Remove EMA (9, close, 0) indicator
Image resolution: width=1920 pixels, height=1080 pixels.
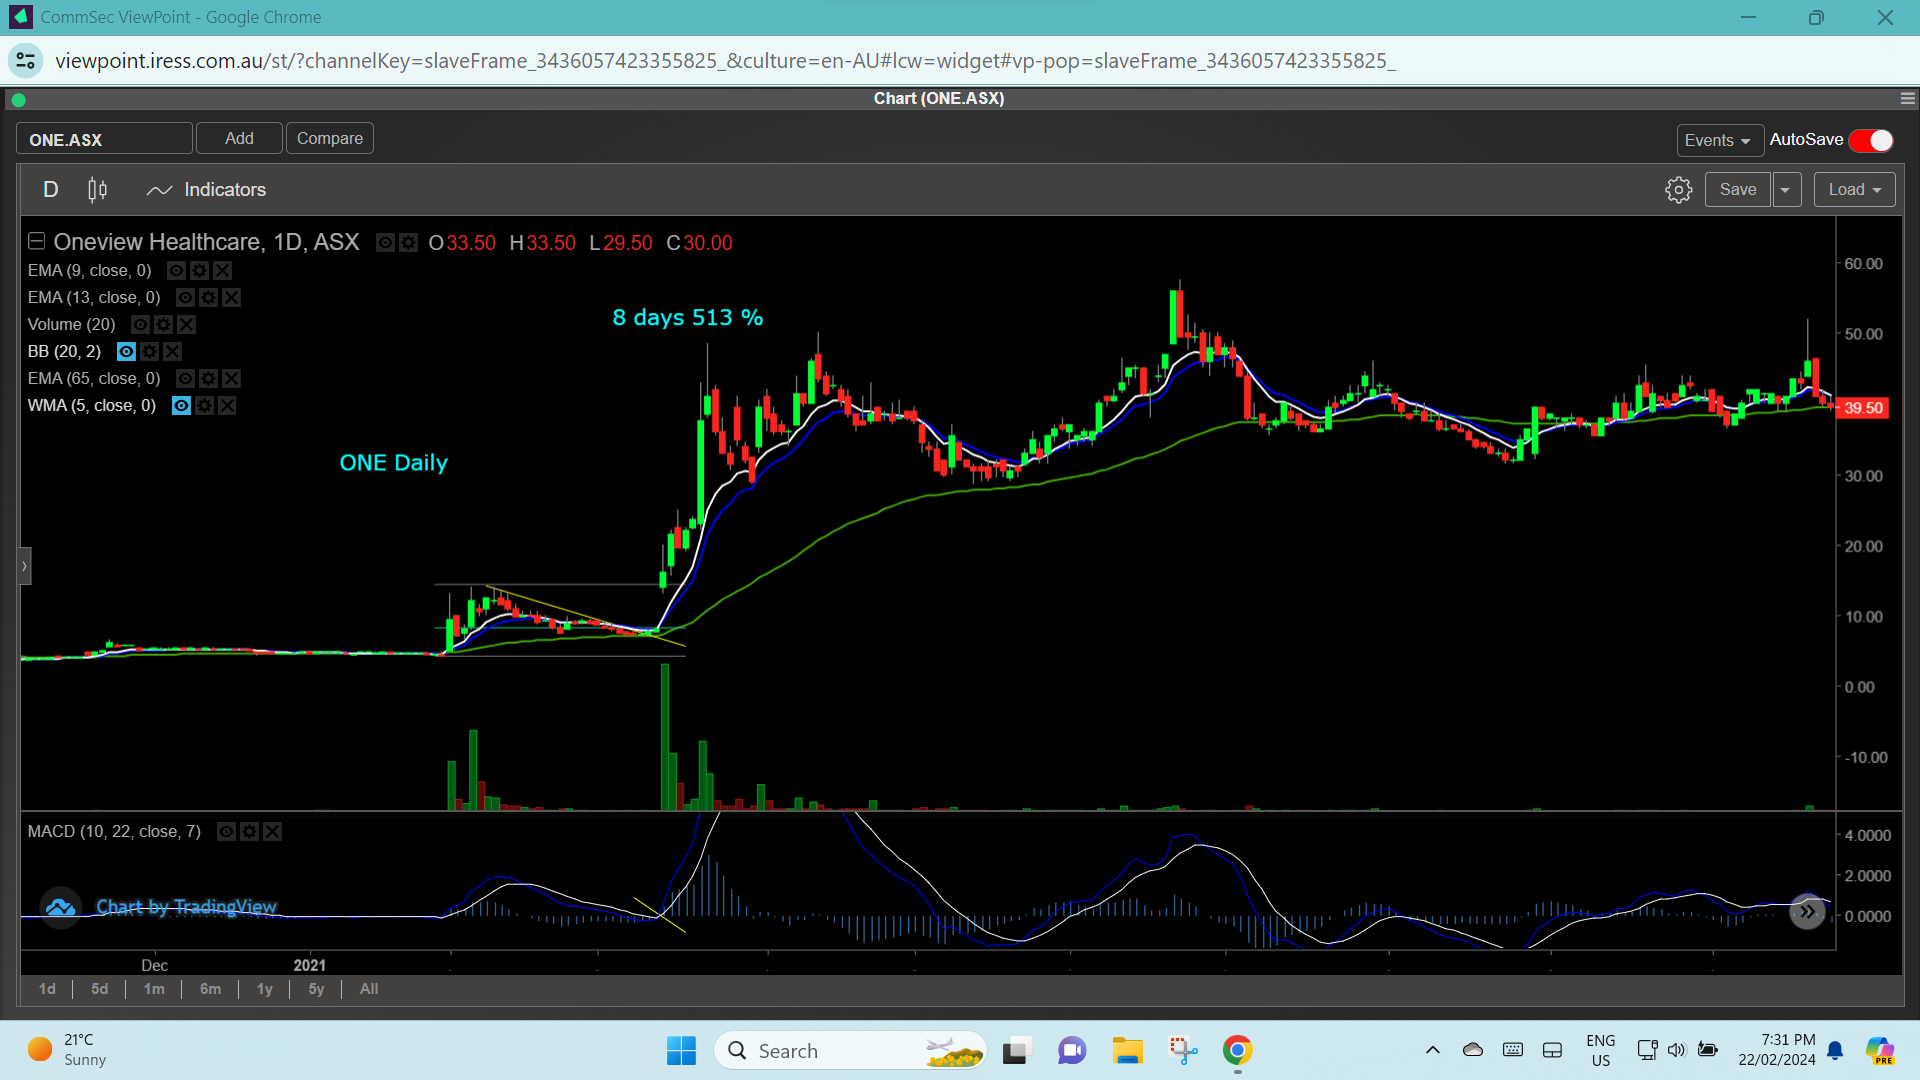[x=222, y=271]
